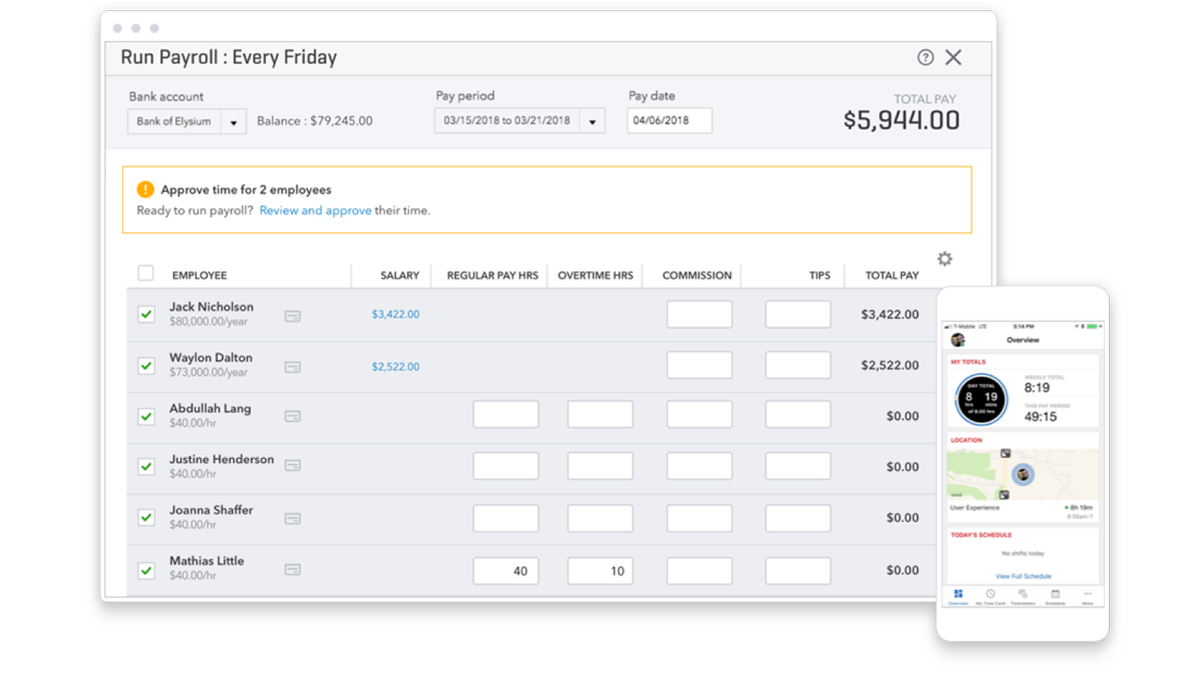Toggle the select-all employees checkbox
Screen dimensions: 1200x675
coord(145,272)
